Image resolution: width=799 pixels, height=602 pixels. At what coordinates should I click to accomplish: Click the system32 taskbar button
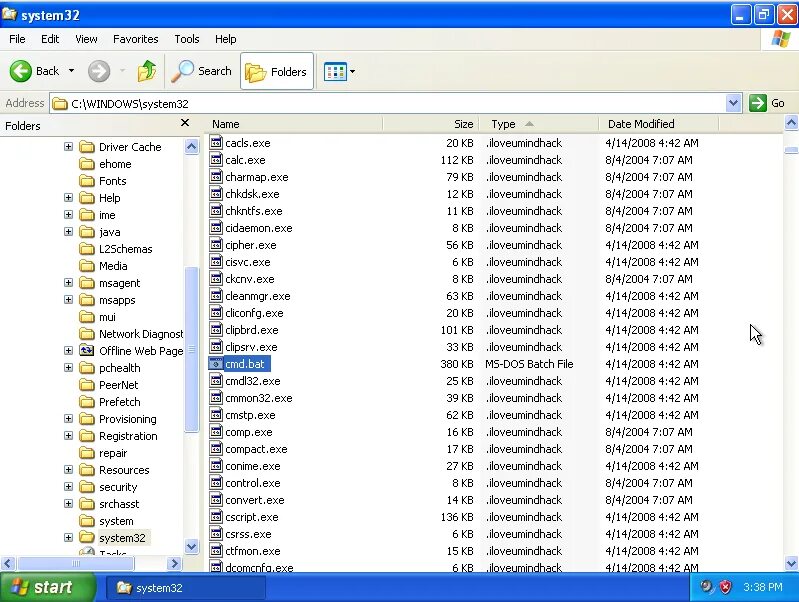click(185, 588)
